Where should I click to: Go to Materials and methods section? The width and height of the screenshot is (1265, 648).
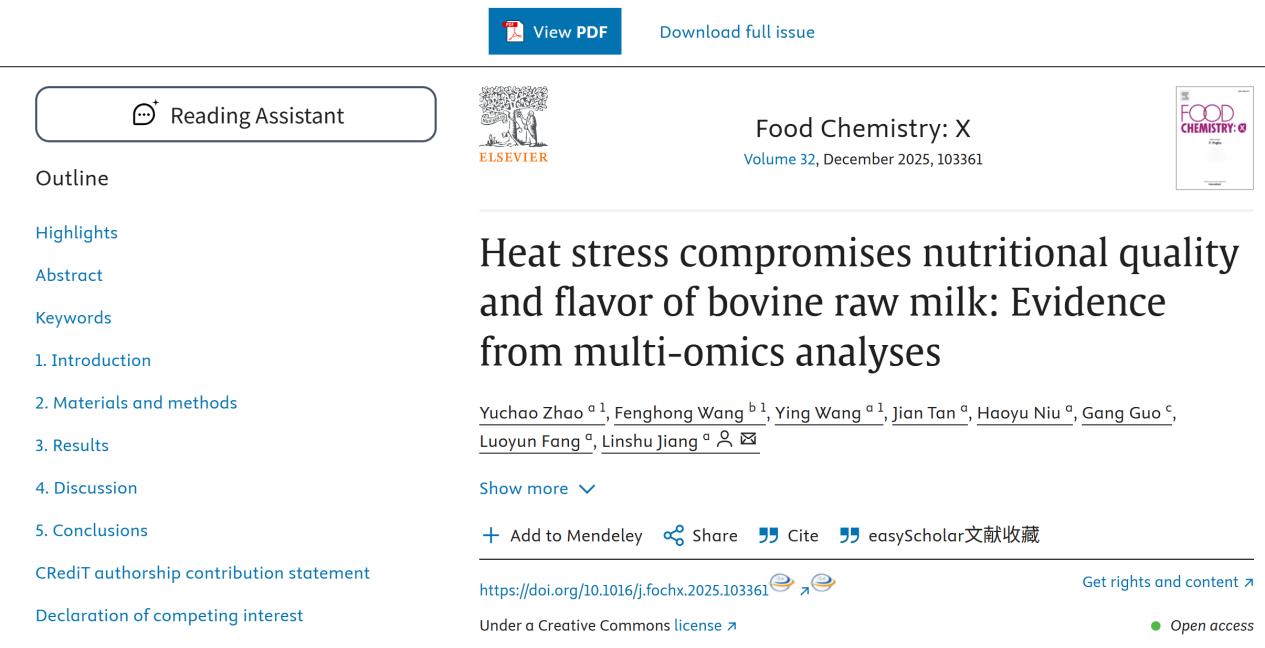tap(136, 403)
